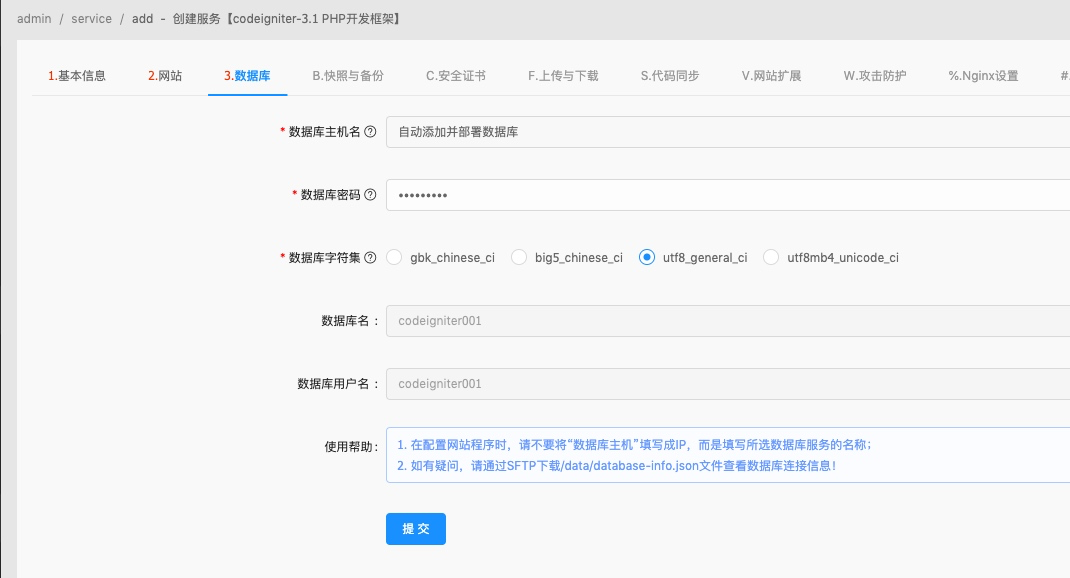Focus the 数据库密码 password field

tap(727, 194)
